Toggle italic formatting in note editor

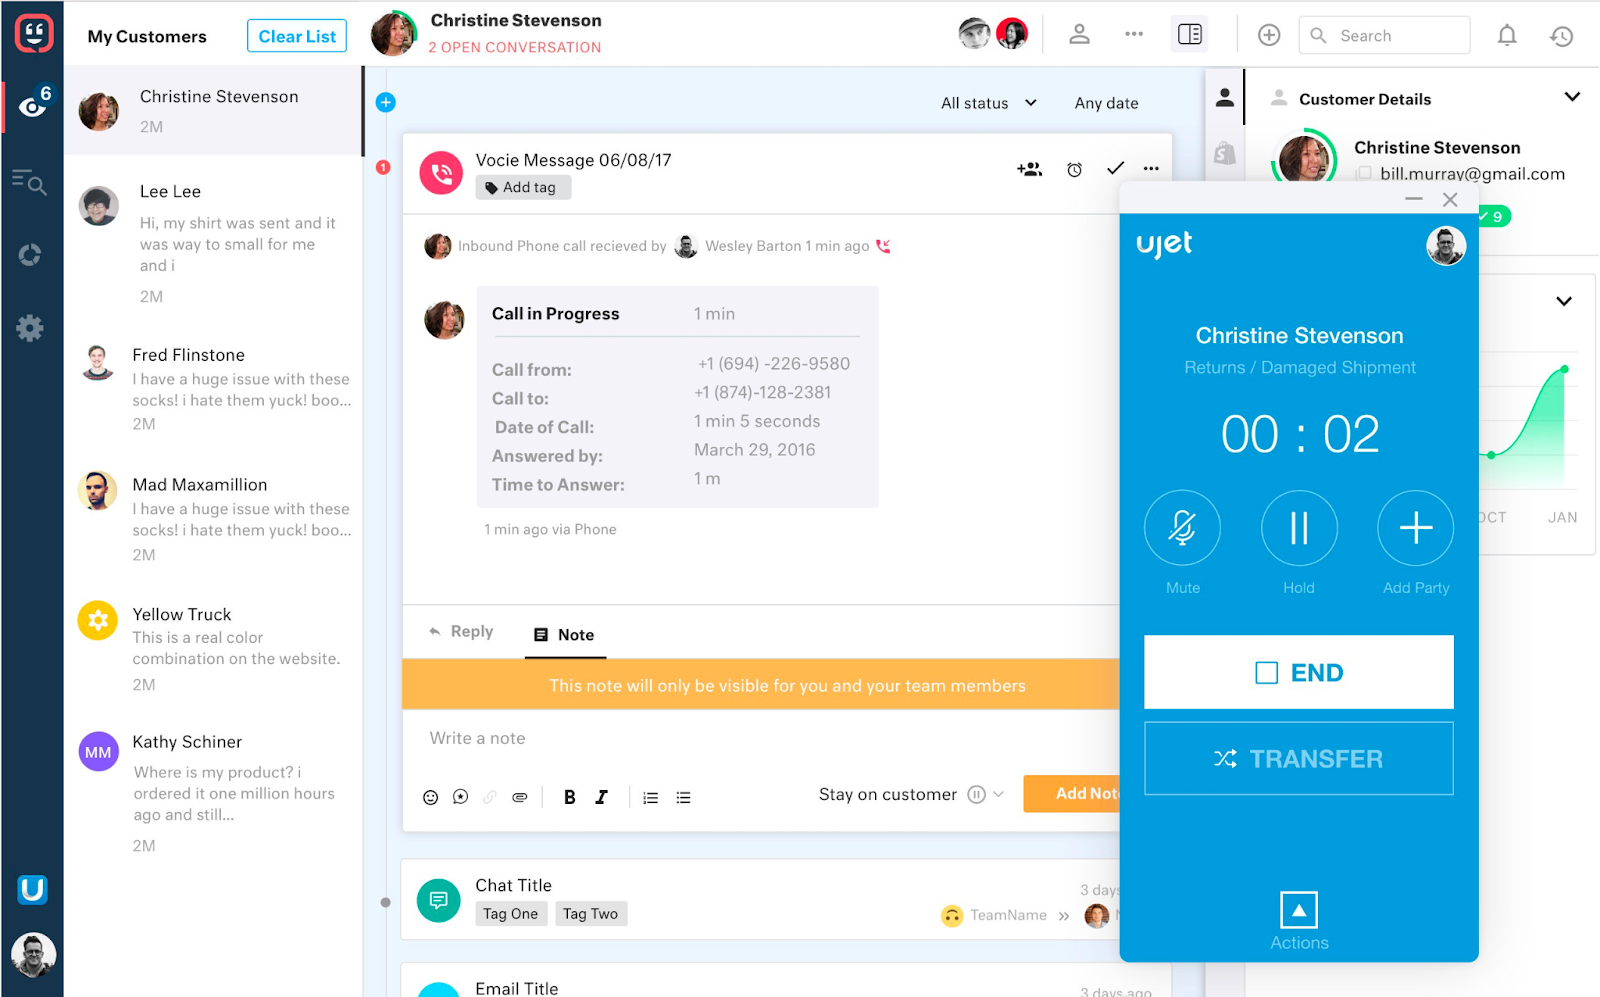pyautogui.click(x=601, y=797)
